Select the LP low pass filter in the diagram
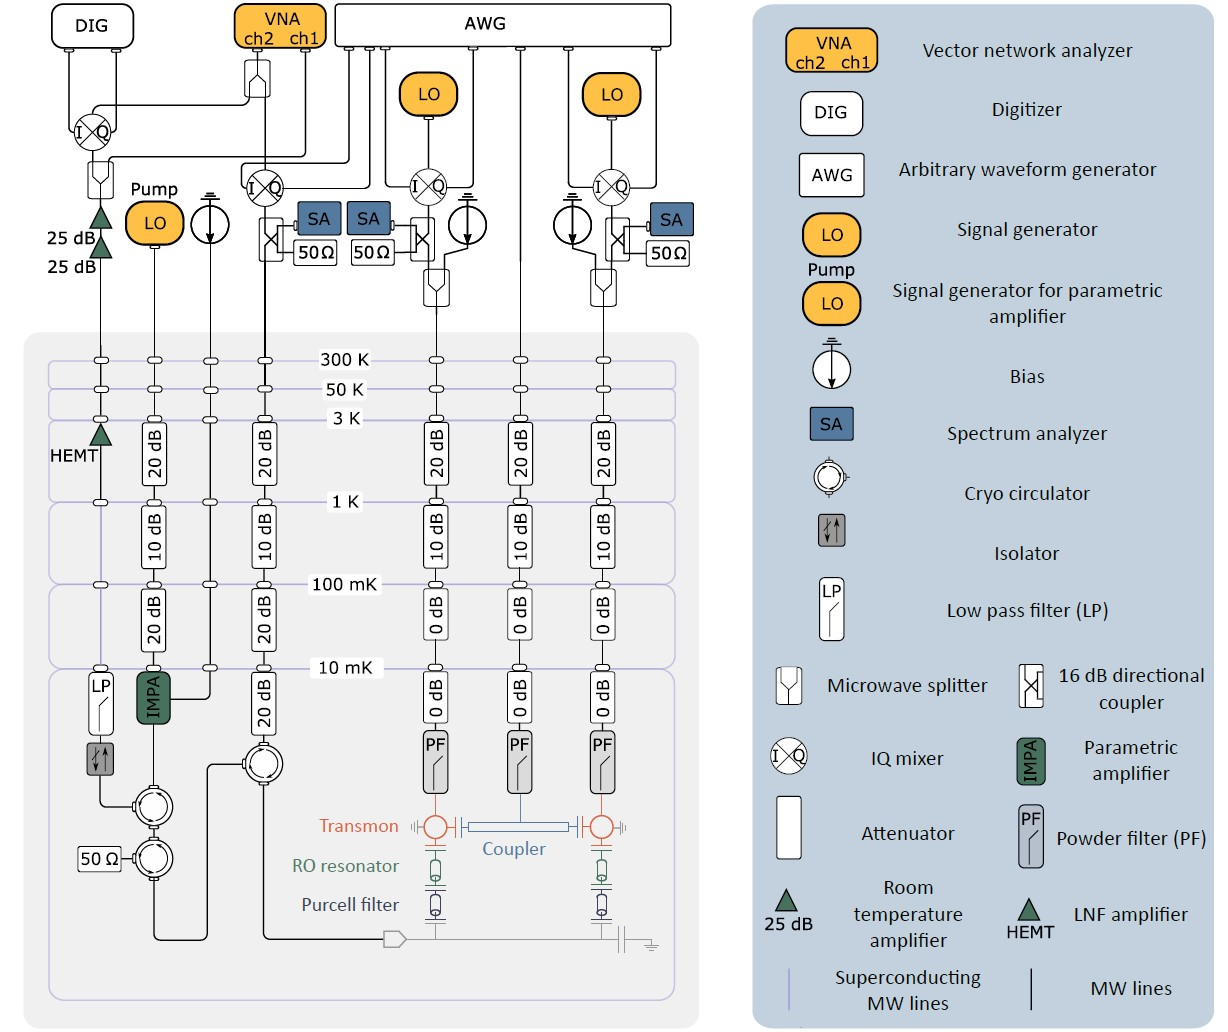 (x=101, y=706)
